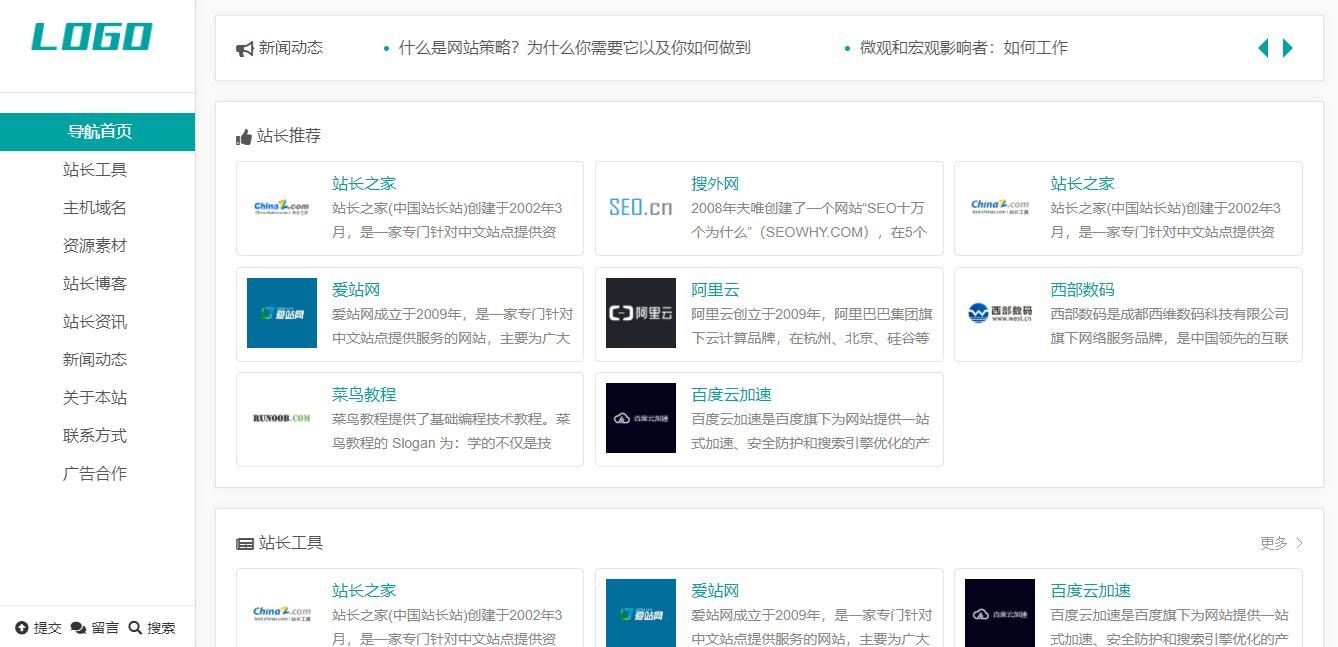Click the 新闻动态 label in the news ticker
1338x647 pixels.
click(x=291, y=48)
